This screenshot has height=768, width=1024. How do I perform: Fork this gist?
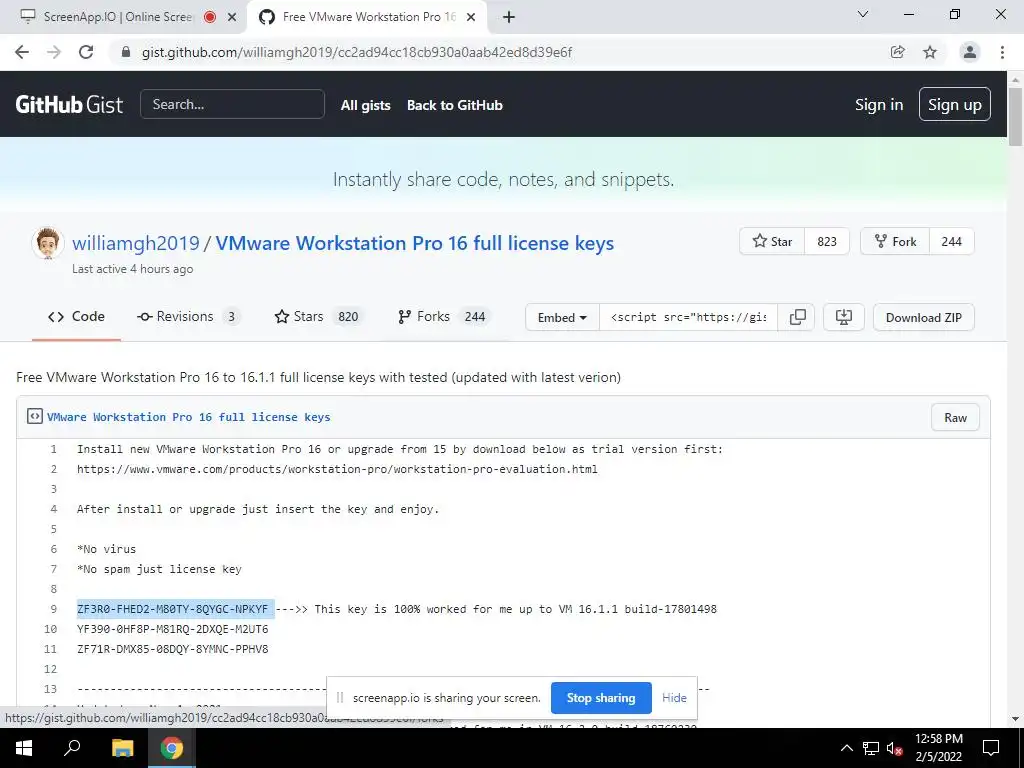[895, 242]
